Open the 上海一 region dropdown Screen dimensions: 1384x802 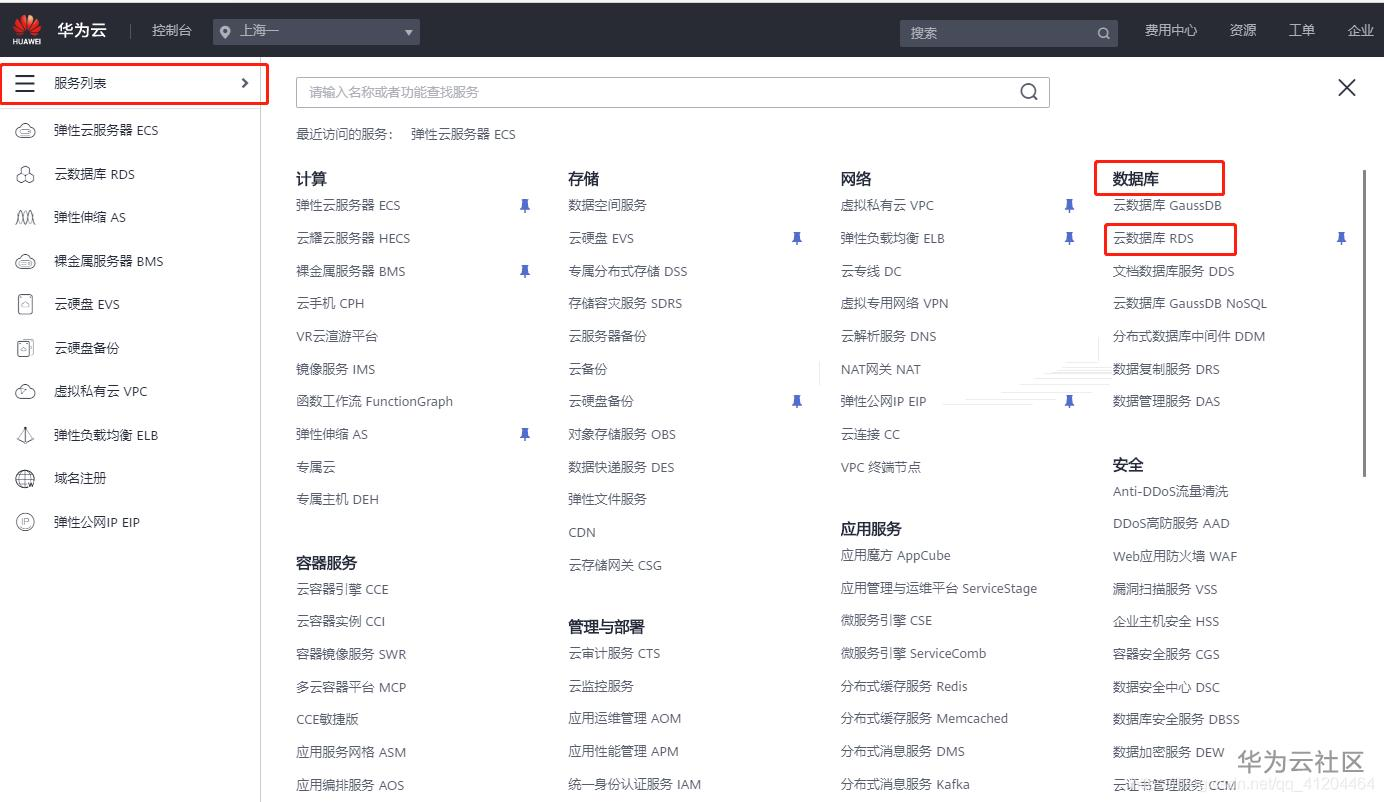tap(316, 32)
